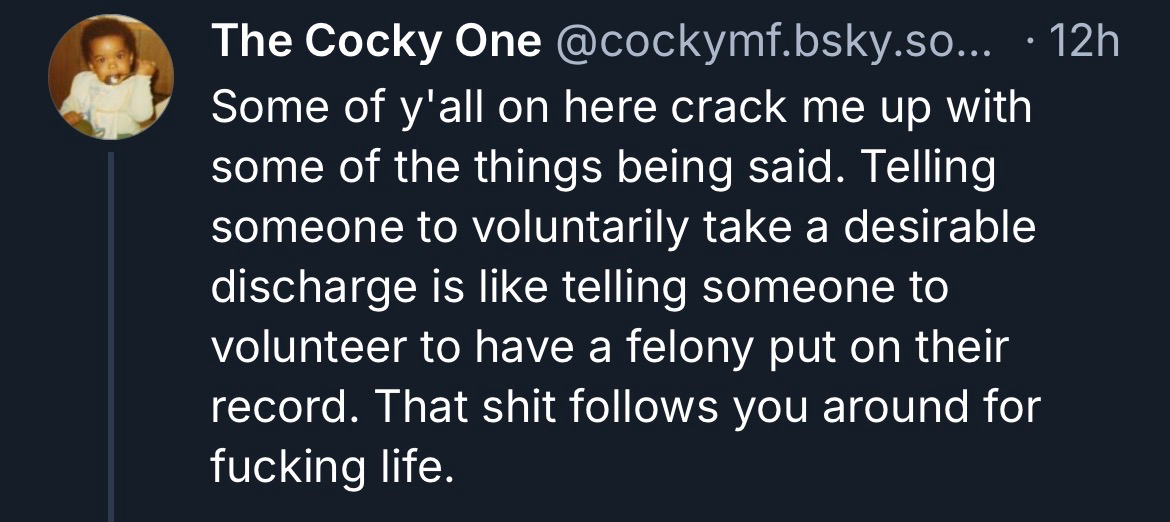Click the line "someone to voluntarily take a desirable"

[623, 227]
